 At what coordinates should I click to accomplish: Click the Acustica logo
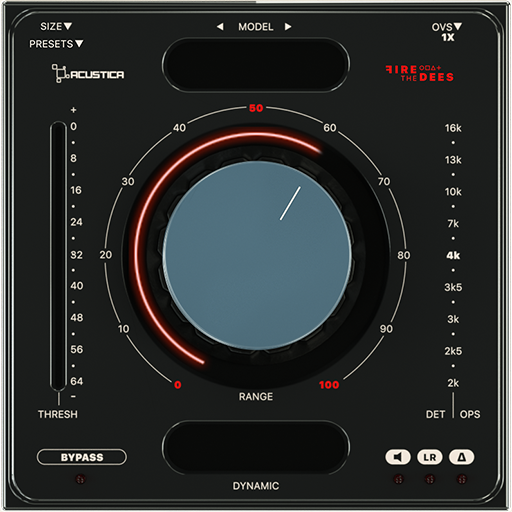click(88, 73)
